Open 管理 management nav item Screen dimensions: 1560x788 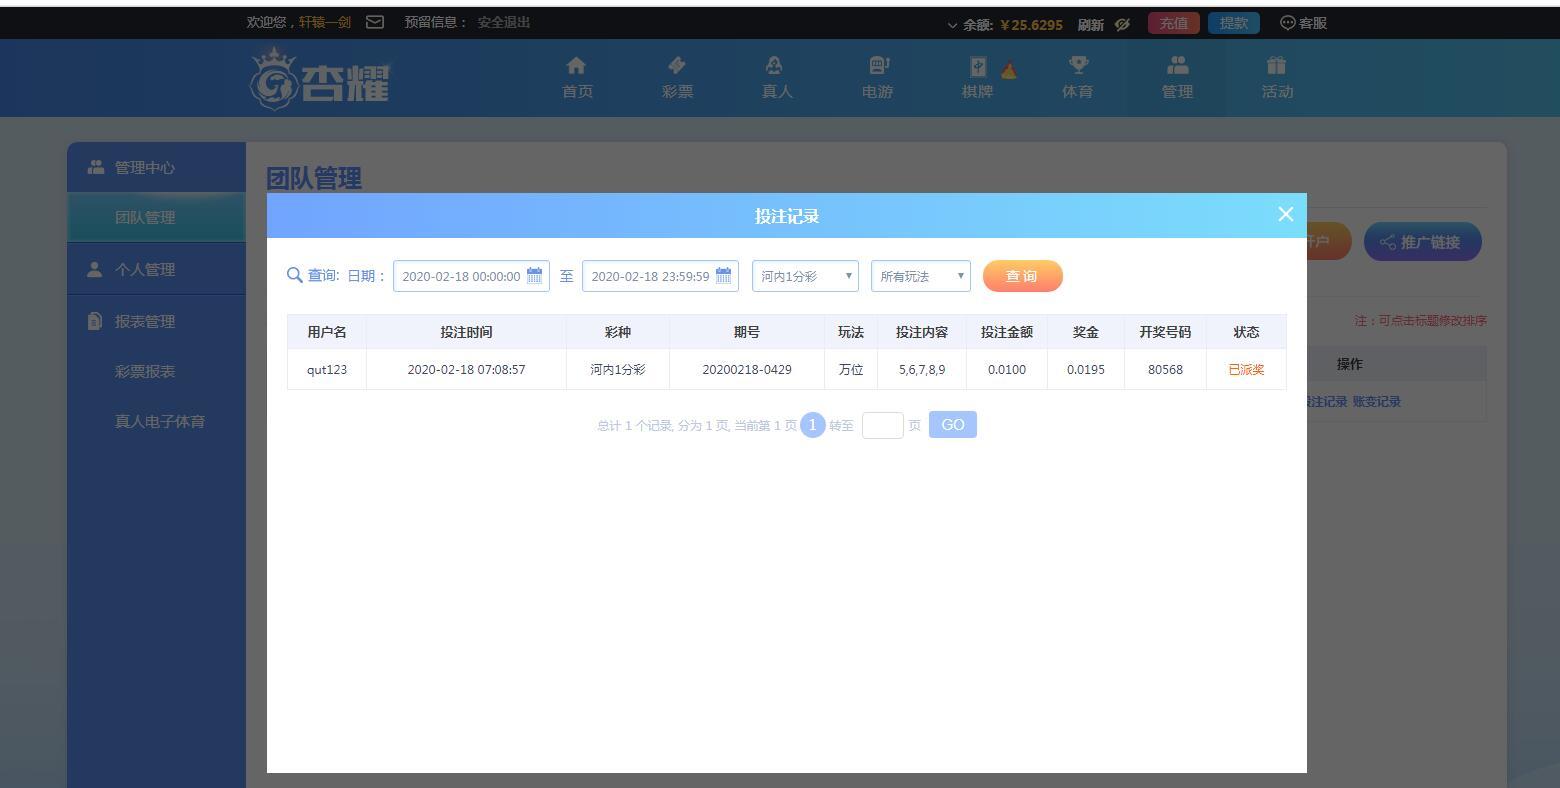[x=1177, y=78]
